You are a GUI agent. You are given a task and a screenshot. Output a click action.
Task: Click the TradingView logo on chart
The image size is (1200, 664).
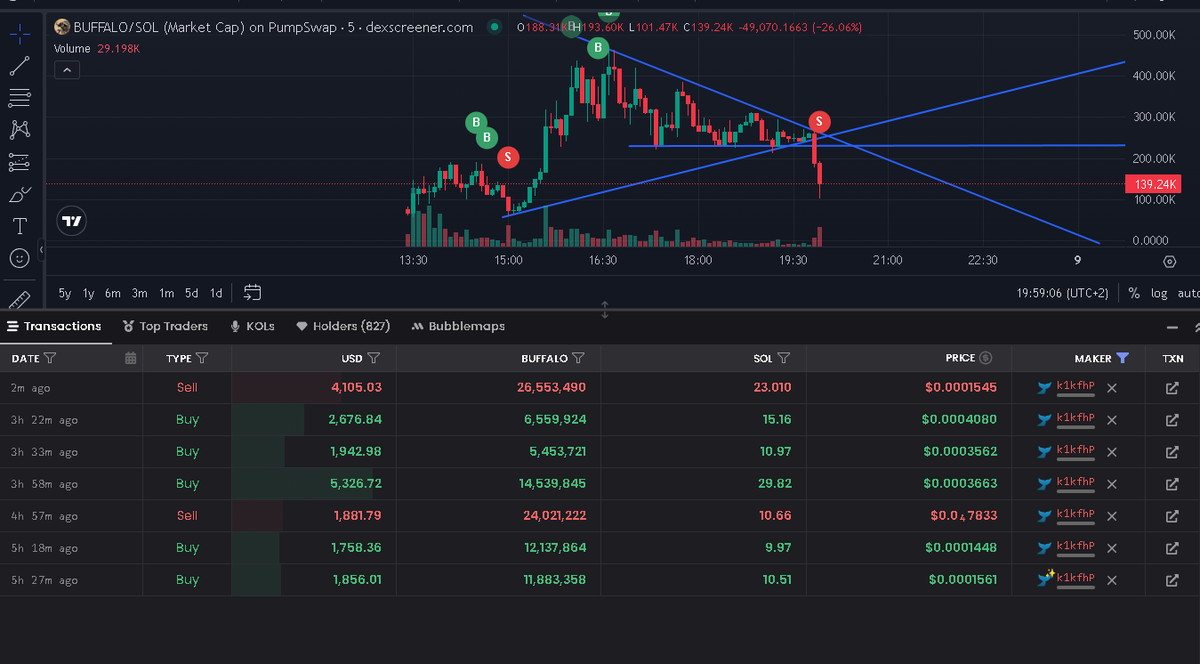[x=71, y=221]
